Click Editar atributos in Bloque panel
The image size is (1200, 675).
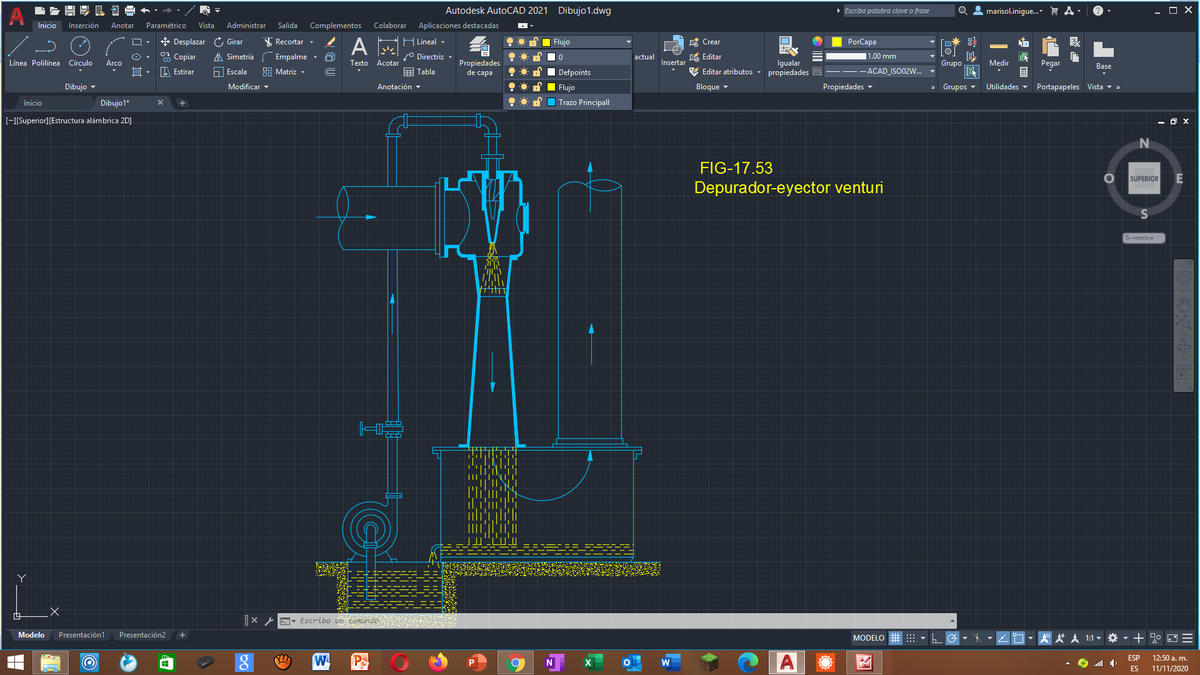(727, 72)
